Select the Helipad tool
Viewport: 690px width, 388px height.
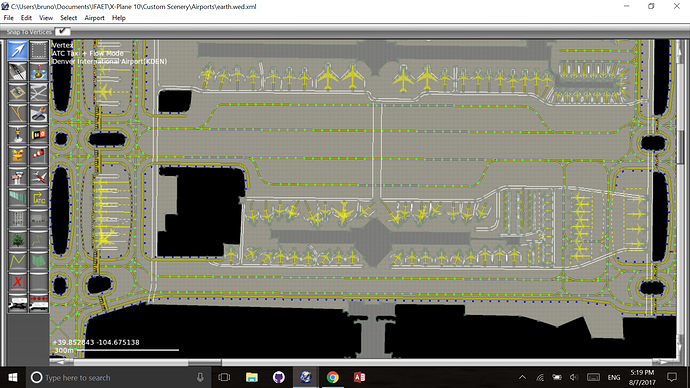click(x=18, y=92)
